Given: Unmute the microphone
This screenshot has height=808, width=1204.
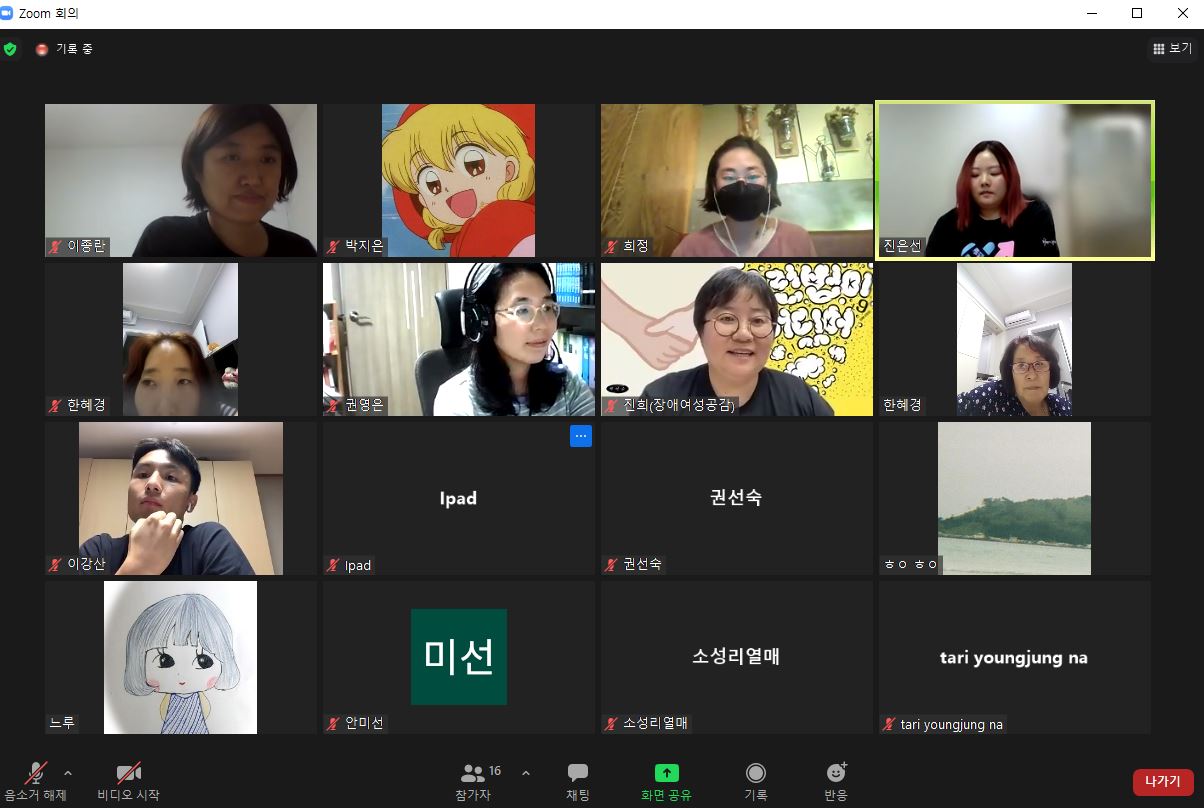Looking at the screenshot, I should click(x=36, y=773).
